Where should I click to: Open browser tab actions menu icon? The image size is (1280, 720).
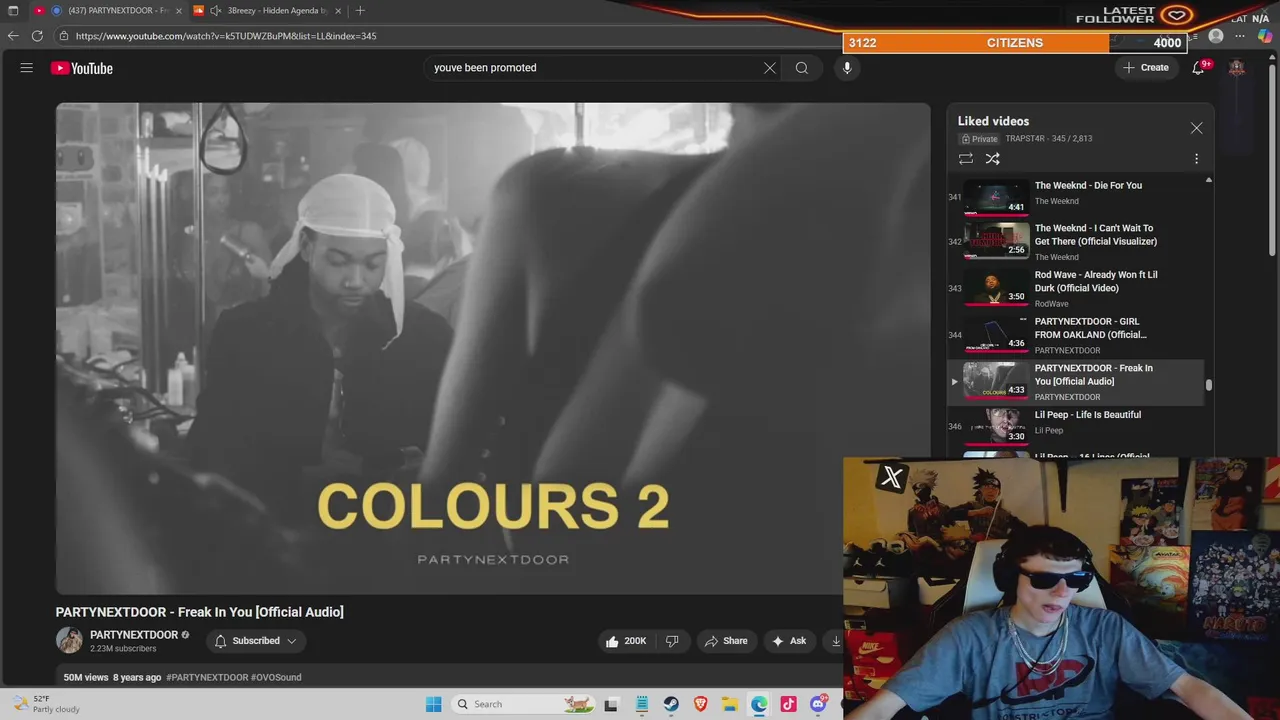(13, 11)
